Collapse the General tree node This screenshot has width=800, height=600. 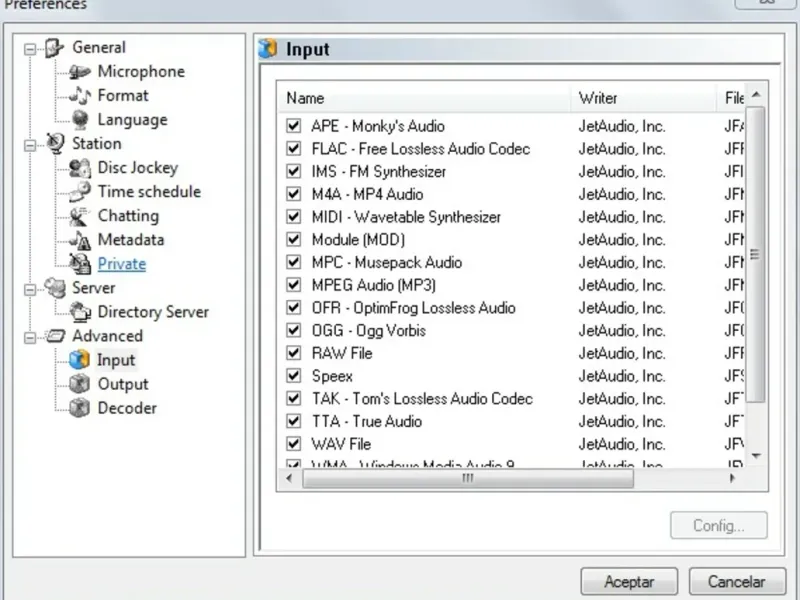pyautogui.click(x=30, y=49)
